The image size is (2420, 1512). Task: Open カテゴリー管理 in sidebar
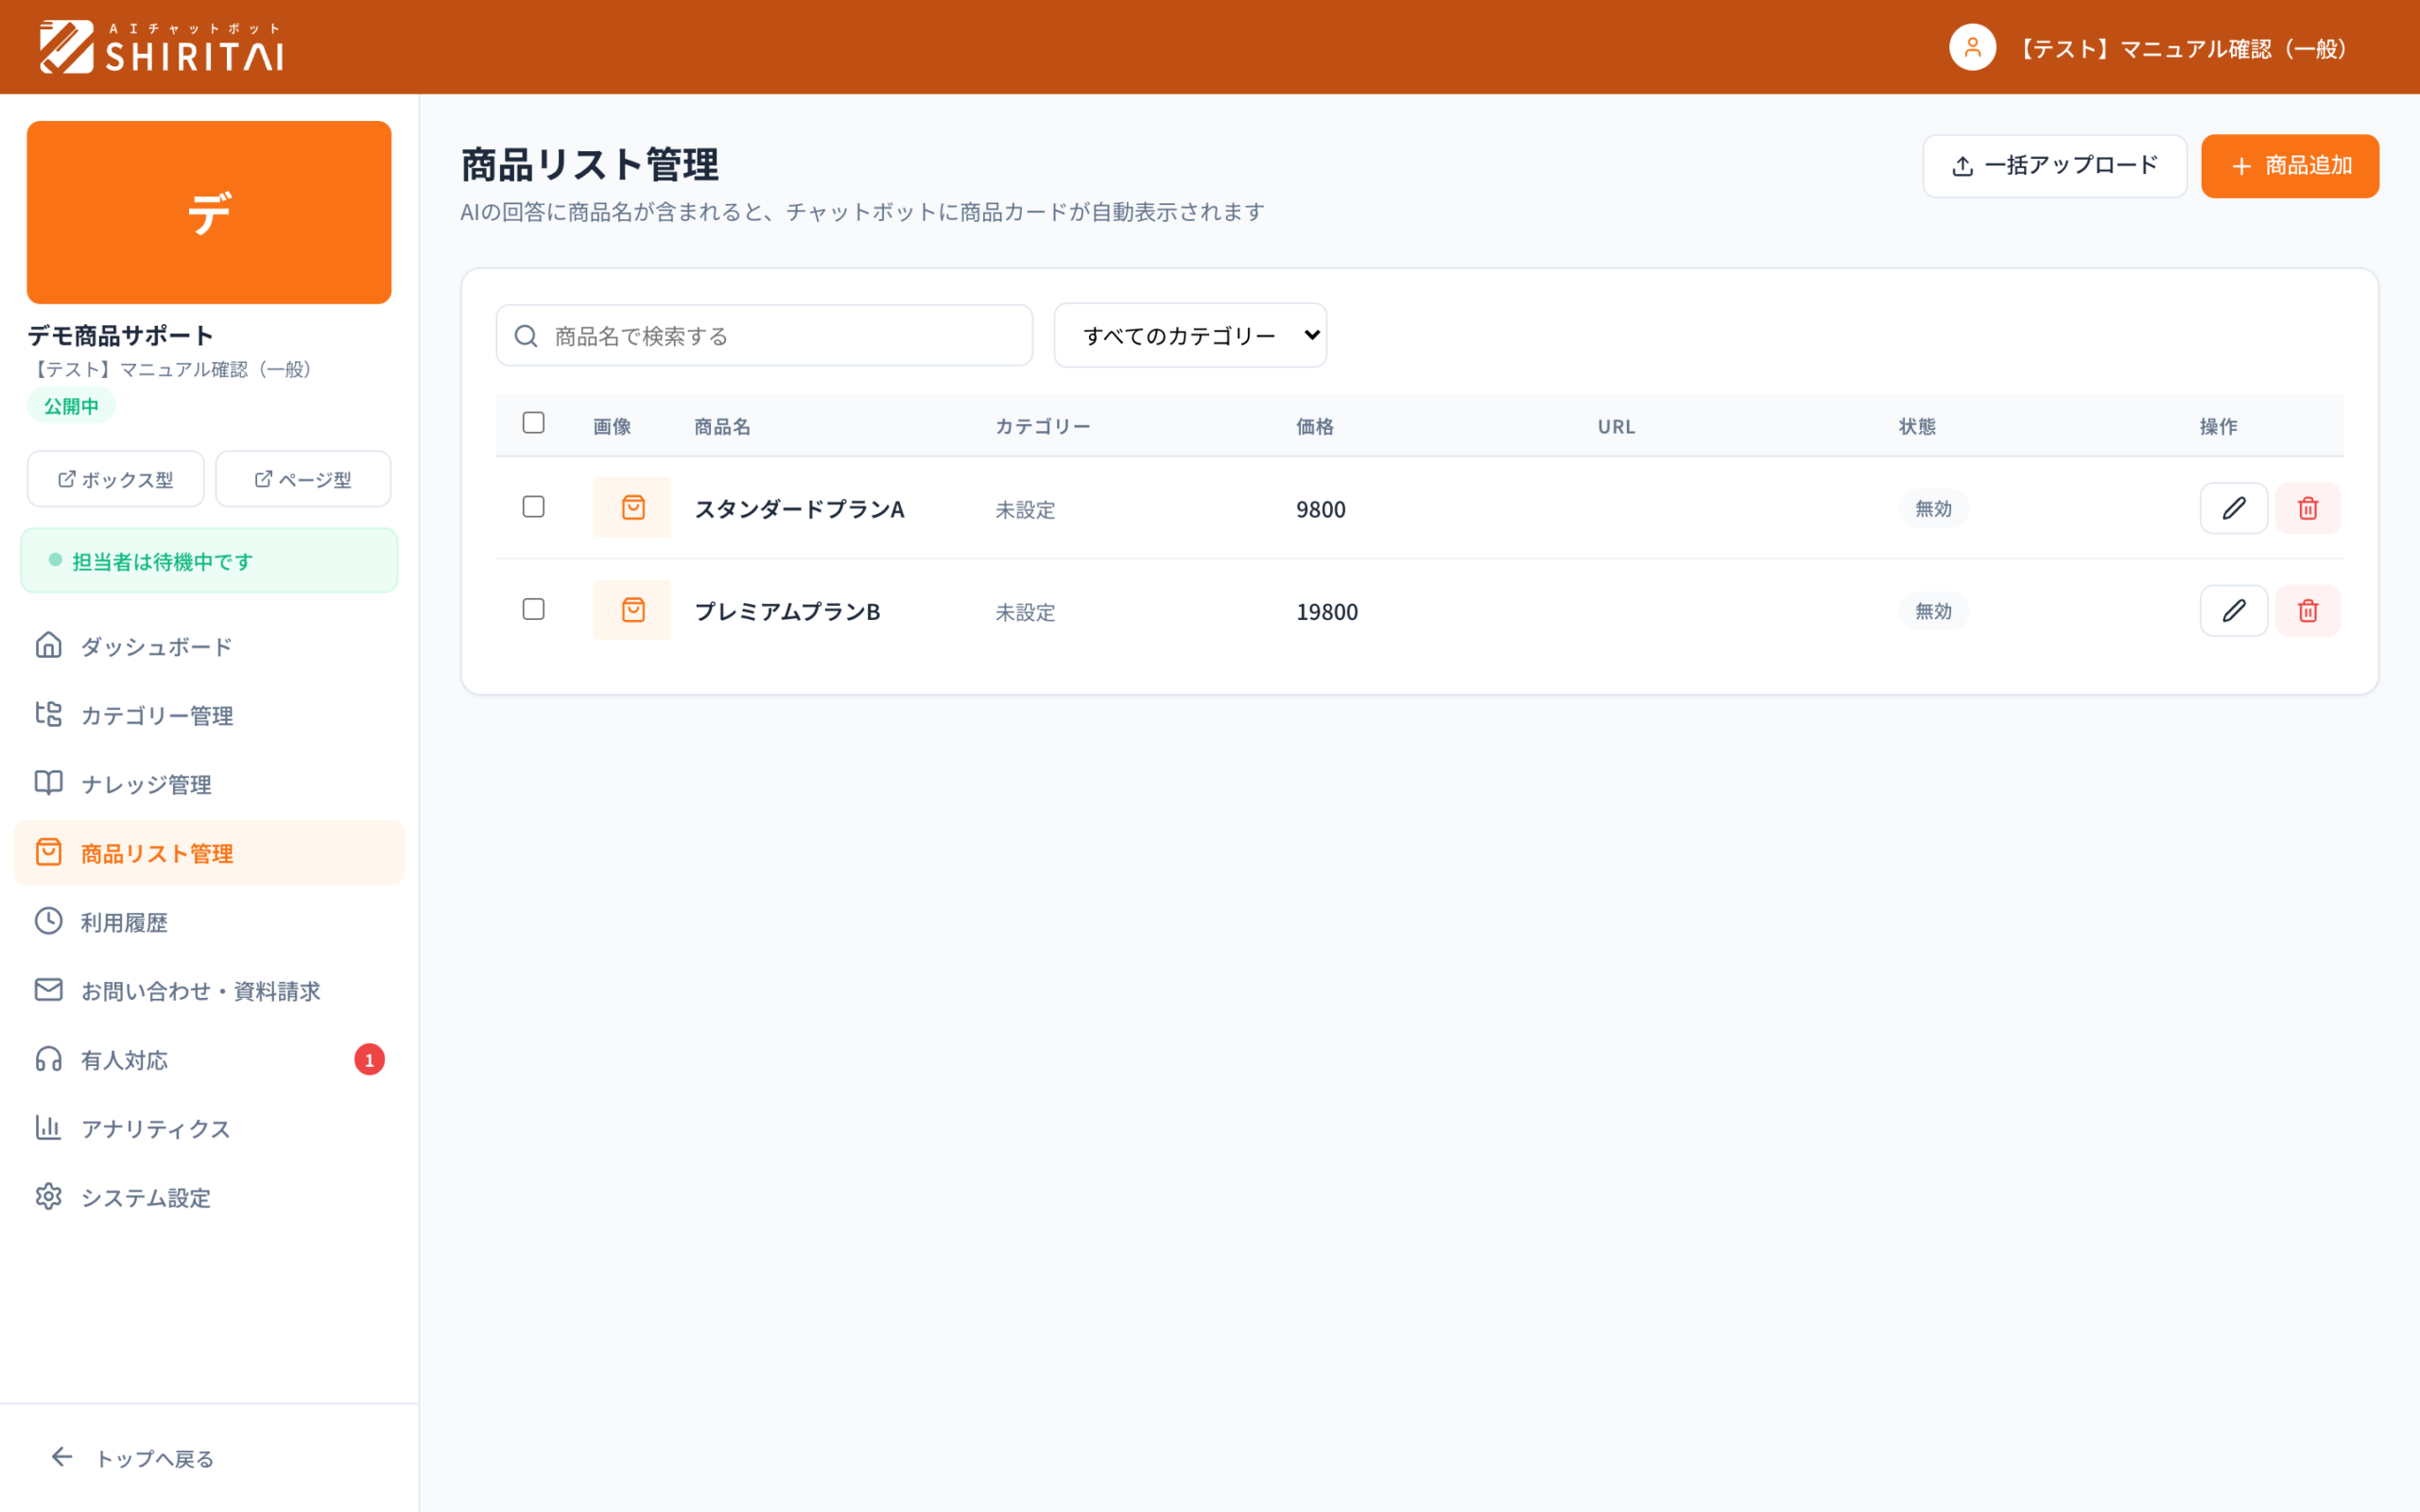click(x=209, y=715)
